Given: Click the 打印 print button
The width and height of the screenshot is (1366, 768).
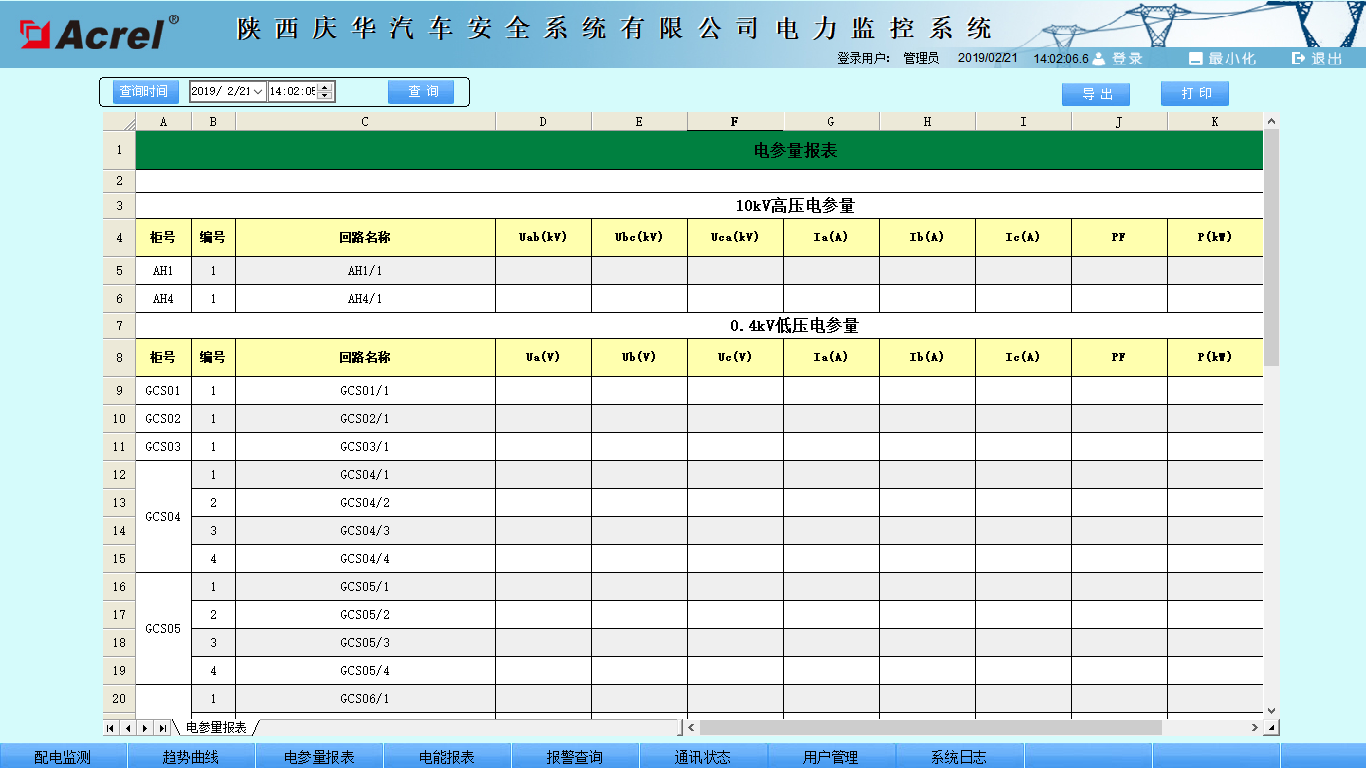Looking at the screenshot, I should (x=1195, y=94).
